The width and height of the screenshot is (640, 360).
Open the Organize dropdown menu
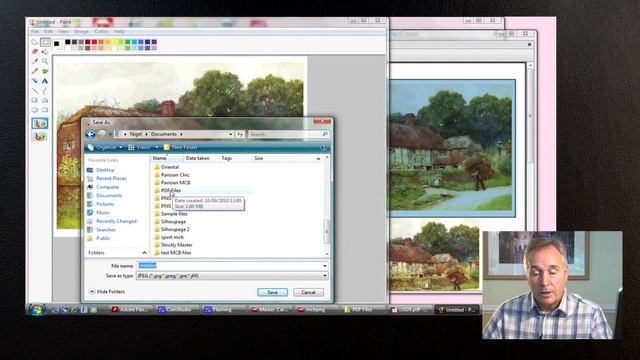(x=105, y=147)
